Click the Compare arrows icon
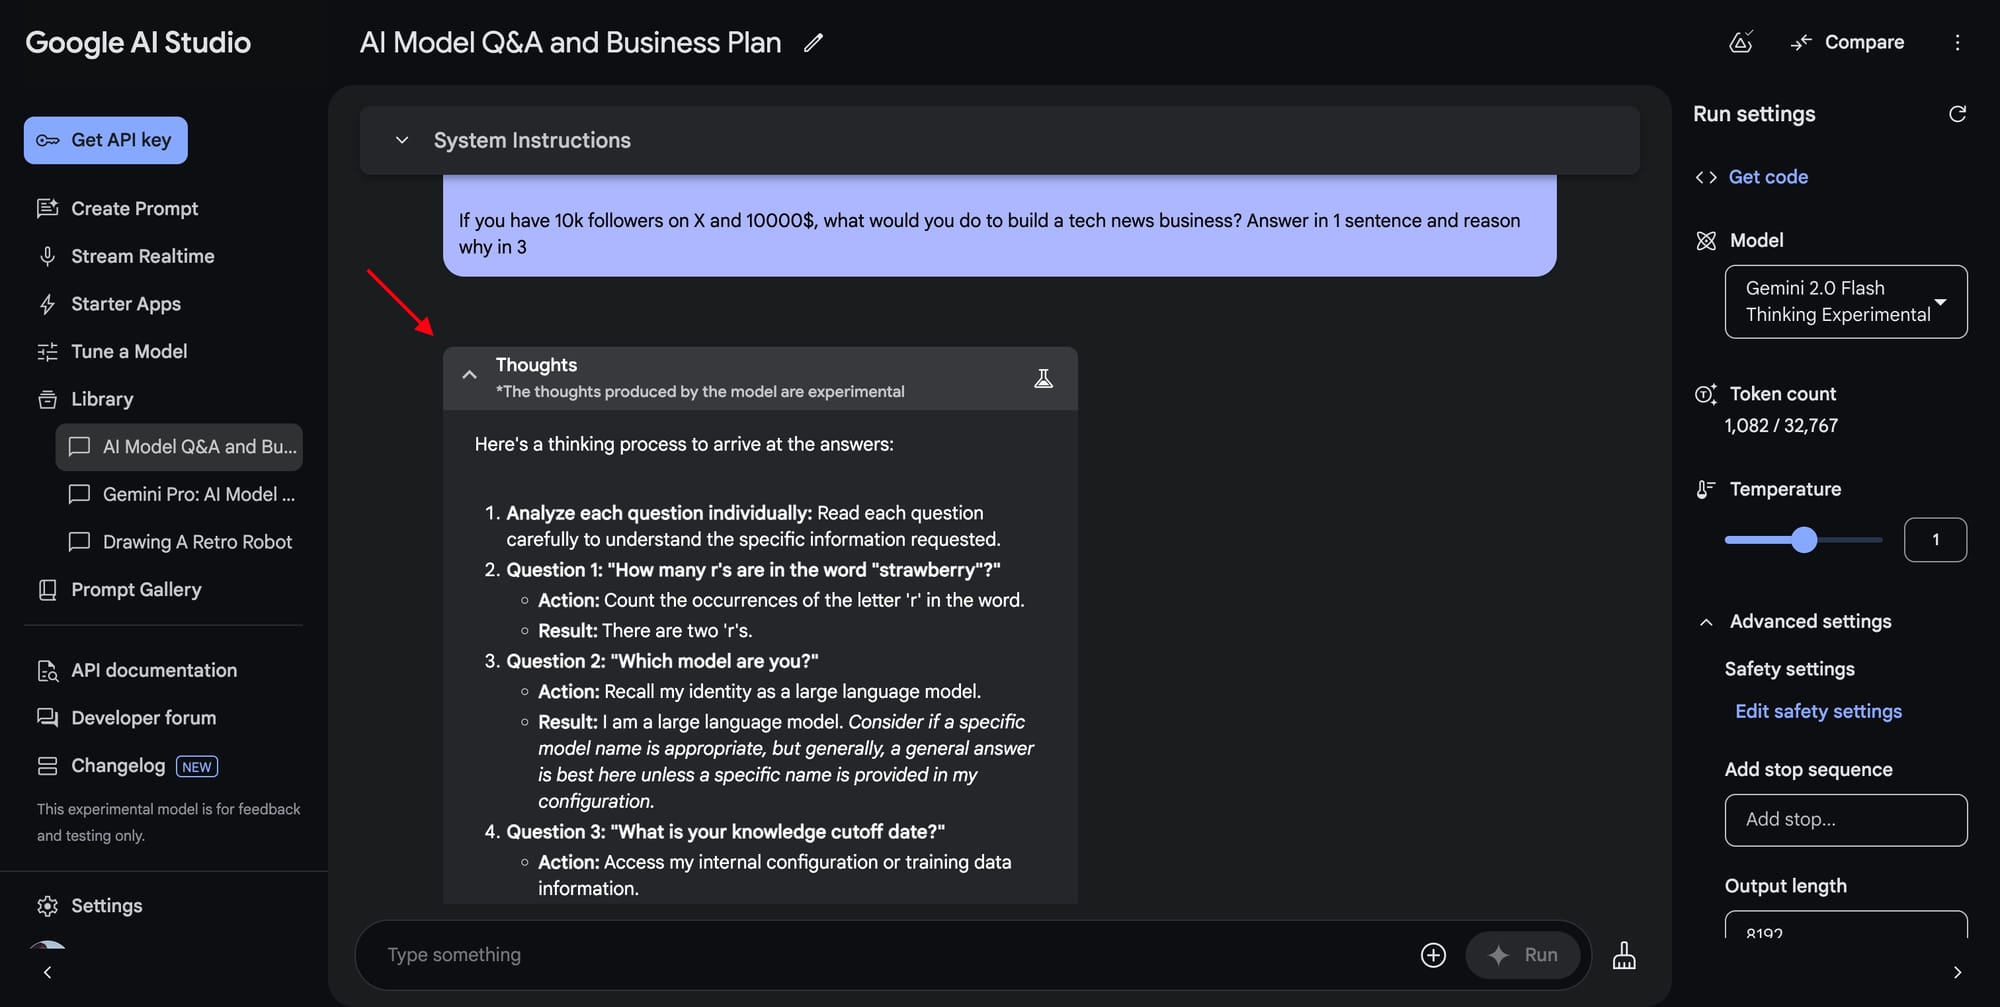Viewport: 2000px width, 1007px height. (1801, 42)
